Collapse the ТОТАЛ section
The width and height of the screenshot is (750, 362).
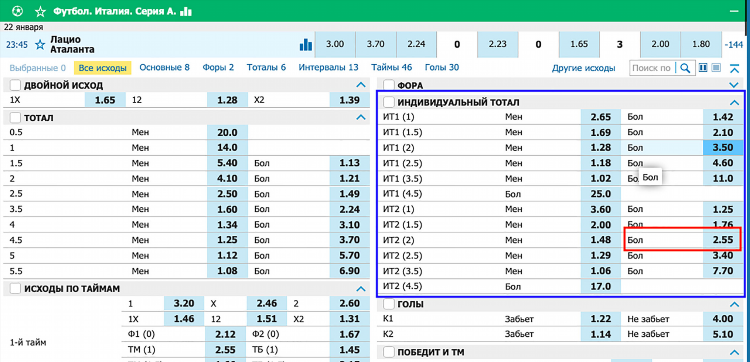[361, 118]
